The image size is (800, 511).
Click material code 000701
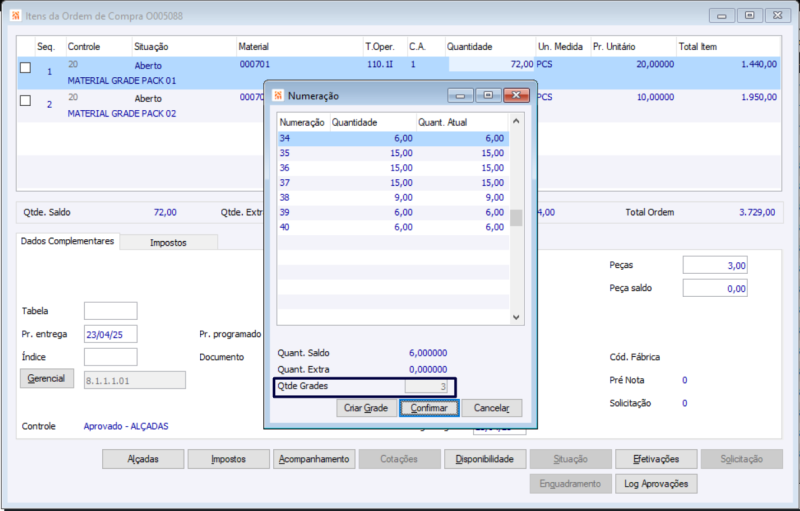(255, 64)
